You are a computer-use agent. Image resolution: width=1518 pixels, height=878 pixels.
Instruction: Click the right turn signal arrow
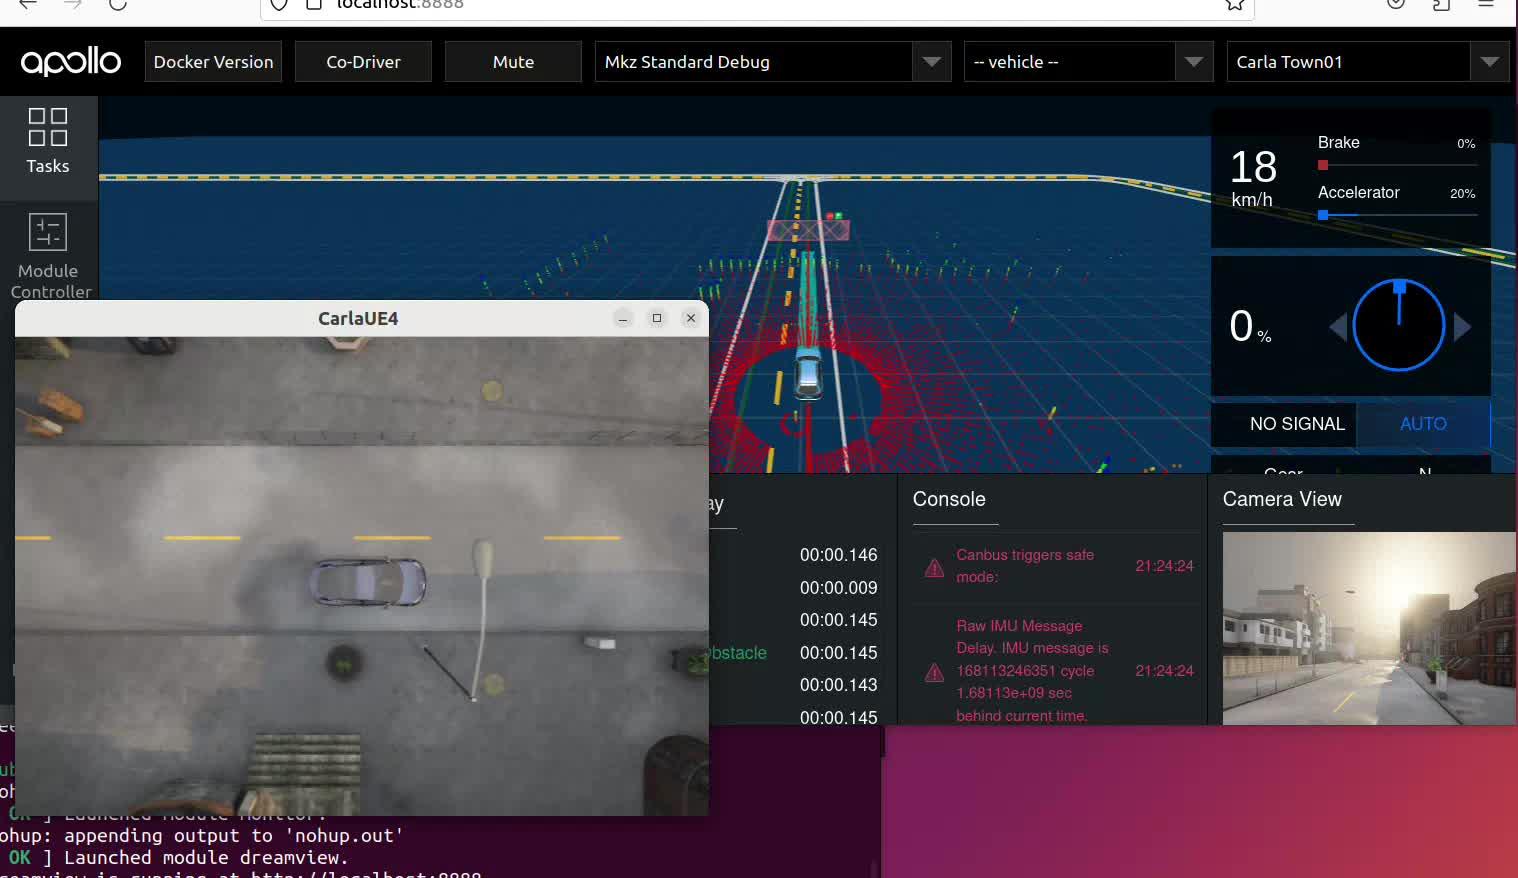click(1462, 327)
